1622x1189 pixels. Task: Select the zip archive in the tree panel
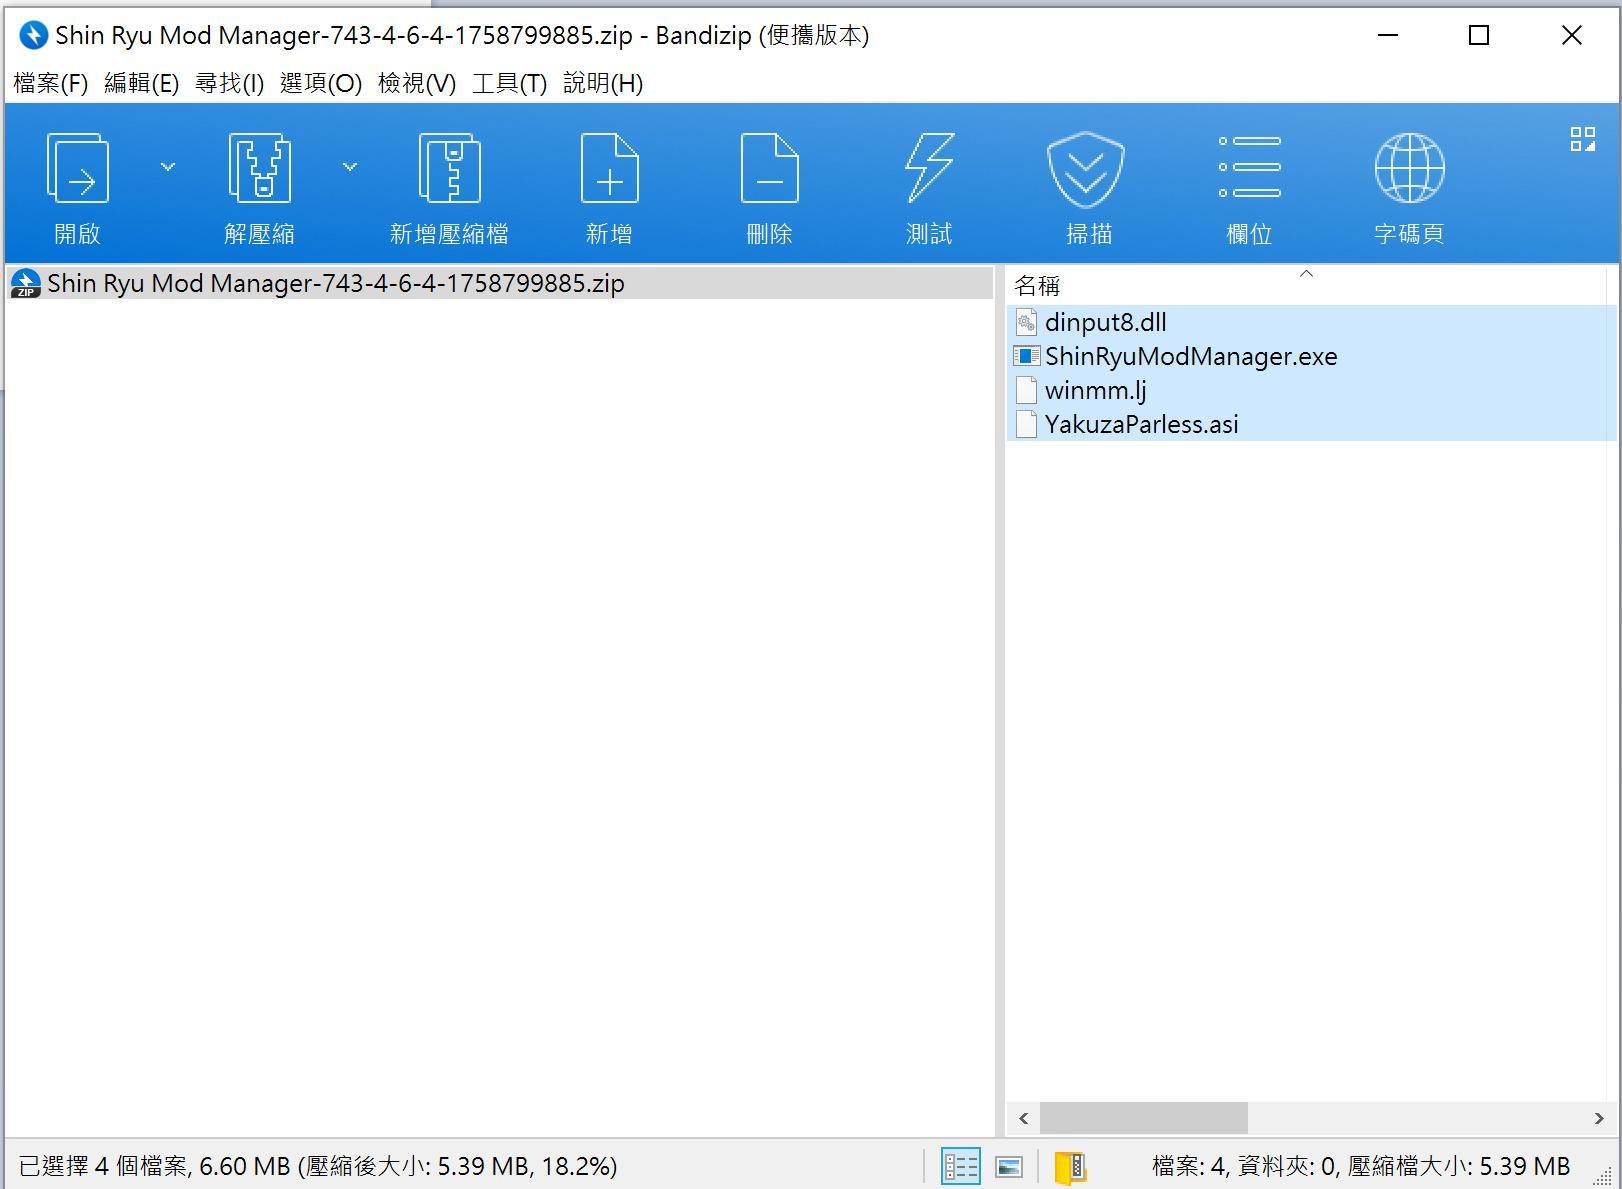pyautogui.click(x=499, y=283)
